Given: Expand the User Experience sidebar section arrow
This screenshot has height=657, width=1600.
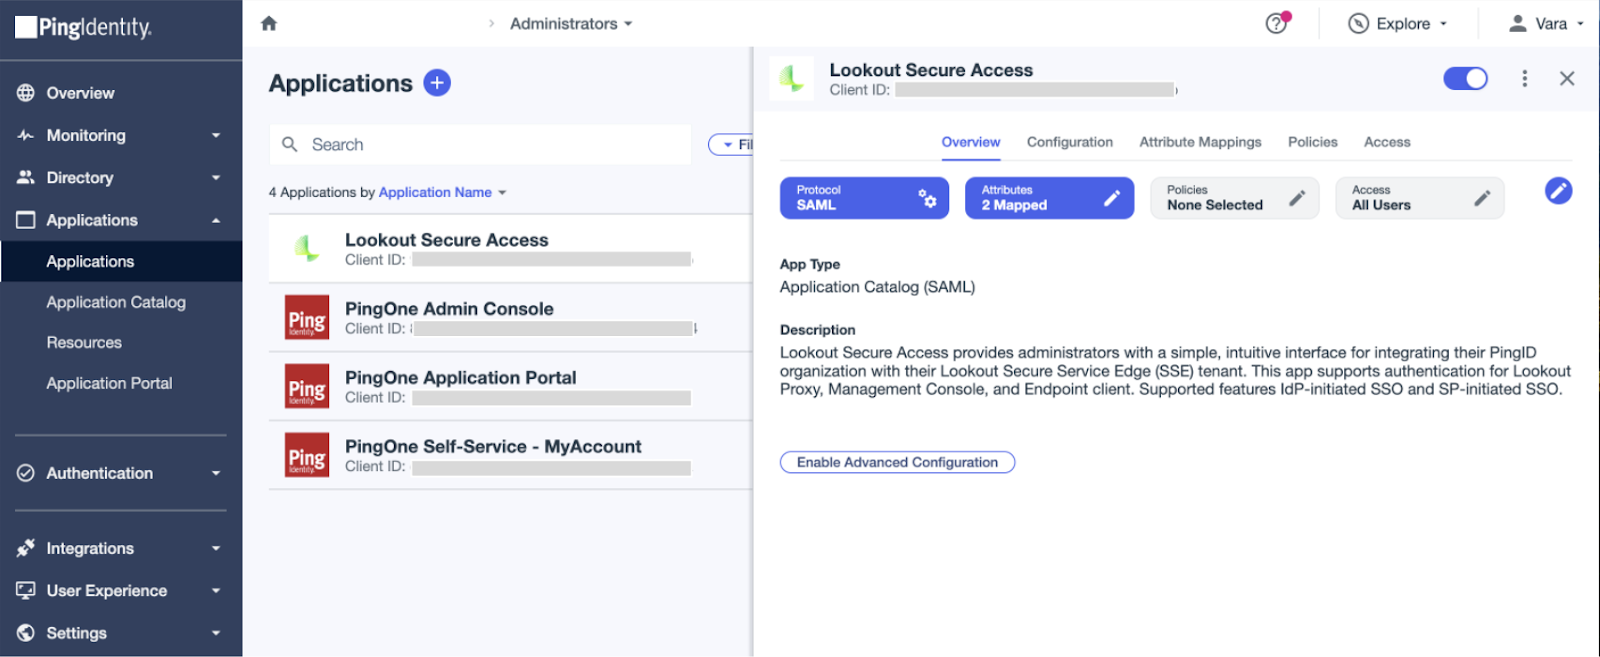Looking at the screenshot, I should (x=216, y=591).
